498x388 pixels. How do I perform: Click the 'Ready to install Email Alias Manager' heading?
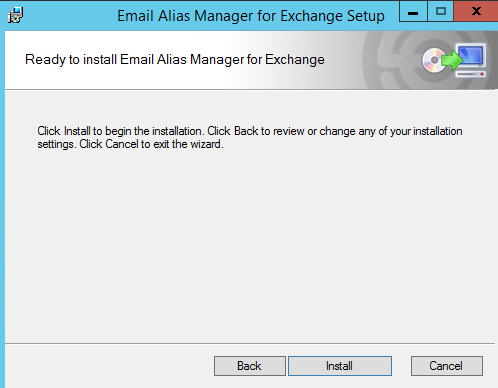pyautogui.click(x=175, y=60)
